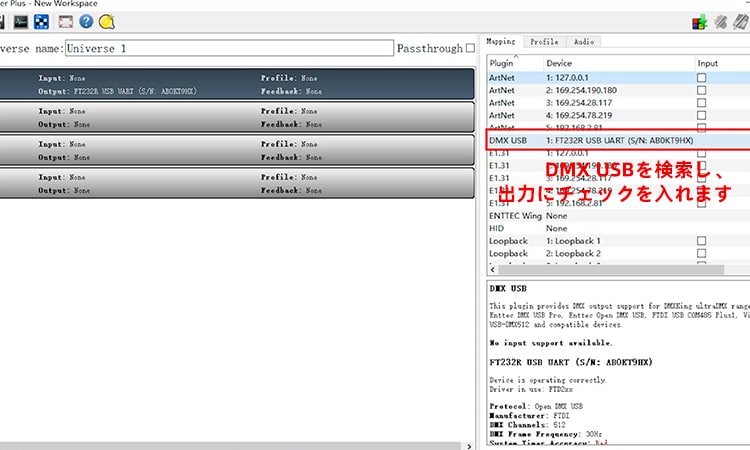This screenshot has width=750, height=450.
Task: Select the Loopback 2 row
Action: pyautogui.click(x=619, y=253)
